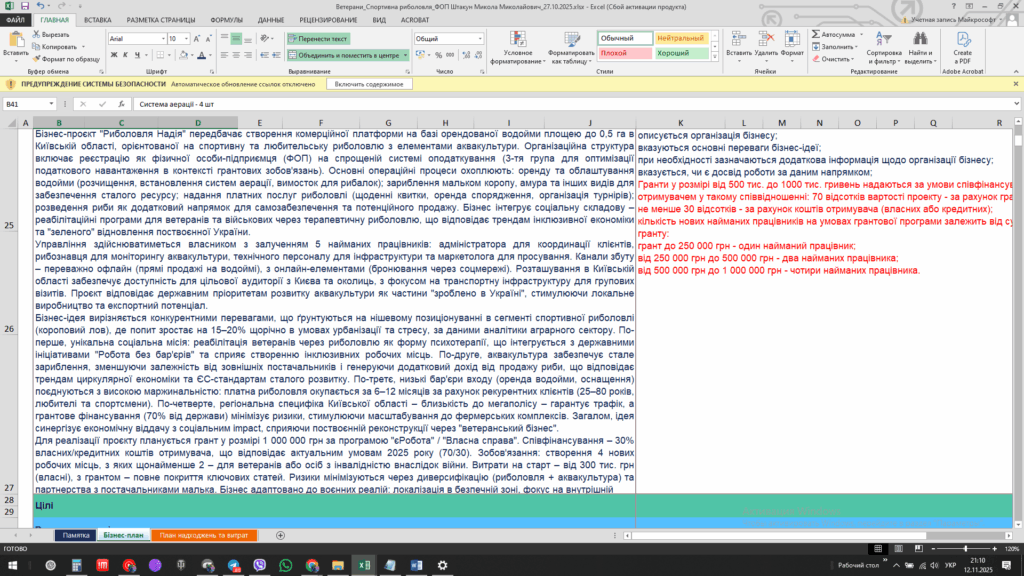1024x576 pixels.
Task: Click the Format Painter (Формат по образцу) icon
Action: coord(37,59)
